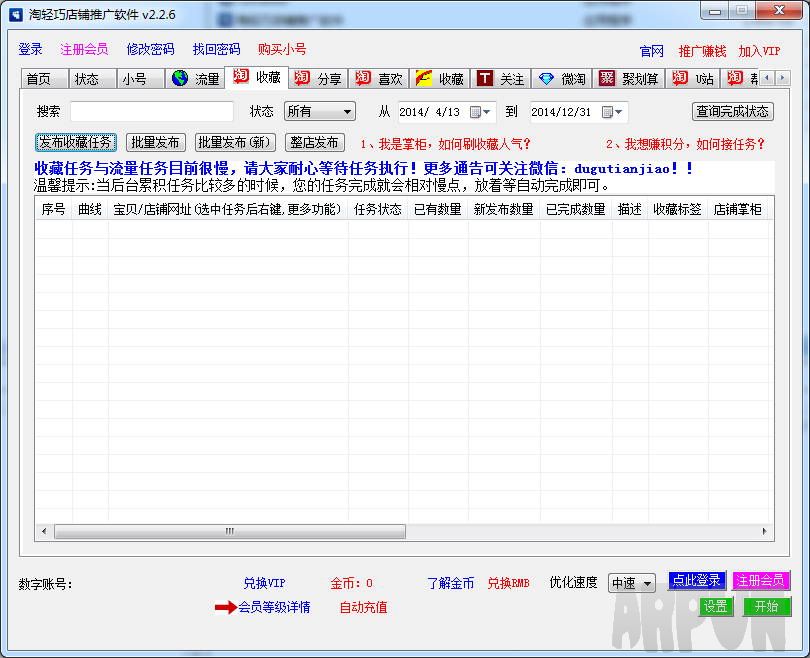The width and height of the screenshot is (810, 658).
Task: Click the 微淘 tab's diamond icon
Action: point(545,79)
